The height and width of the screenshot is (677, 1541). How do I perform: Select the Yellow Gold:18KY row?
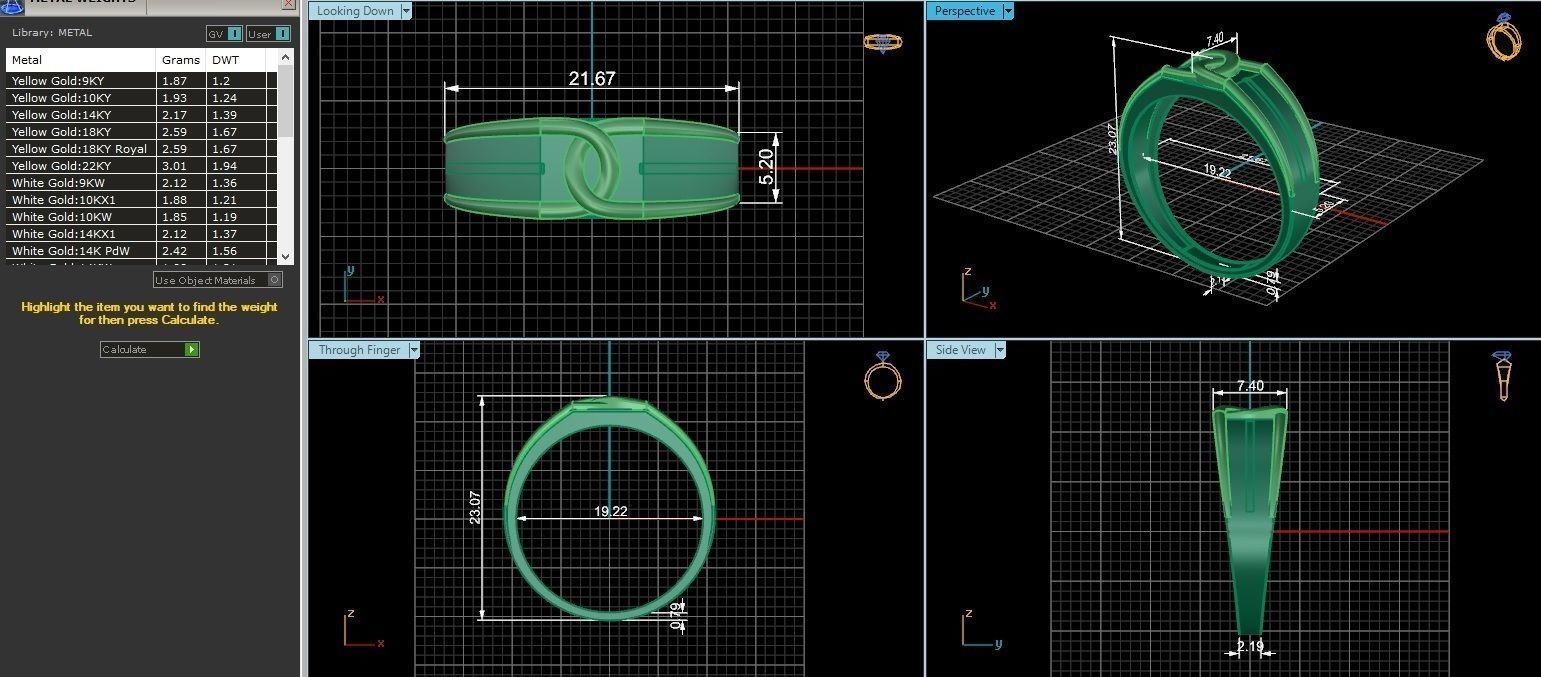pyautogui.click(x=142, y=132)
